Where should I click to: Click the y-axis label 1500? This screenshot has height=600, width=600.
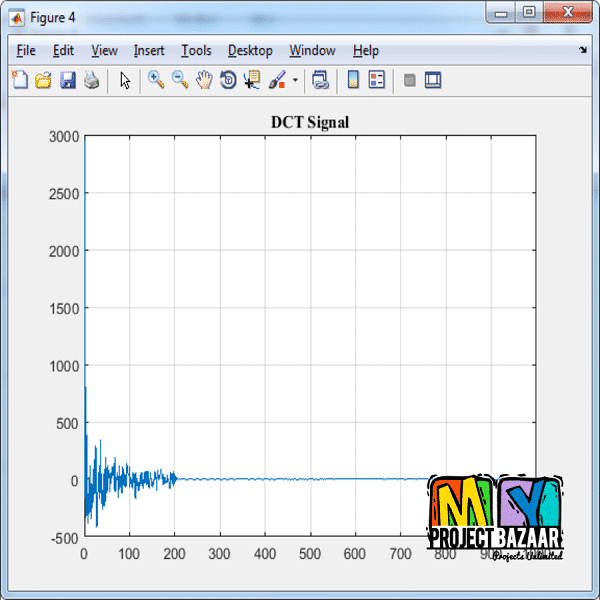point(64,309)
